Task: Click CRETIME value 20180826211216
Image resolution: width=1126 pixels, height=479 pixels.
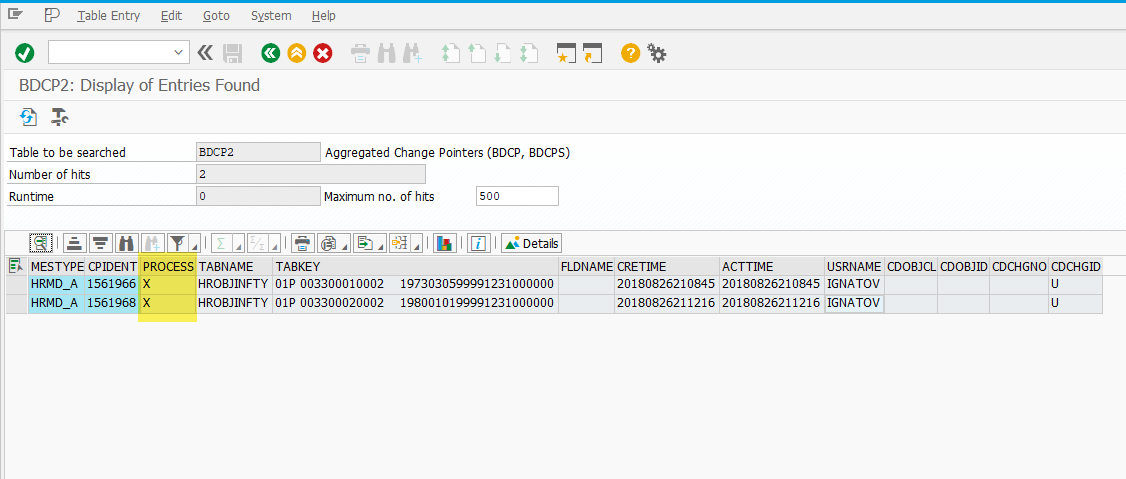Action: (667, 303)
